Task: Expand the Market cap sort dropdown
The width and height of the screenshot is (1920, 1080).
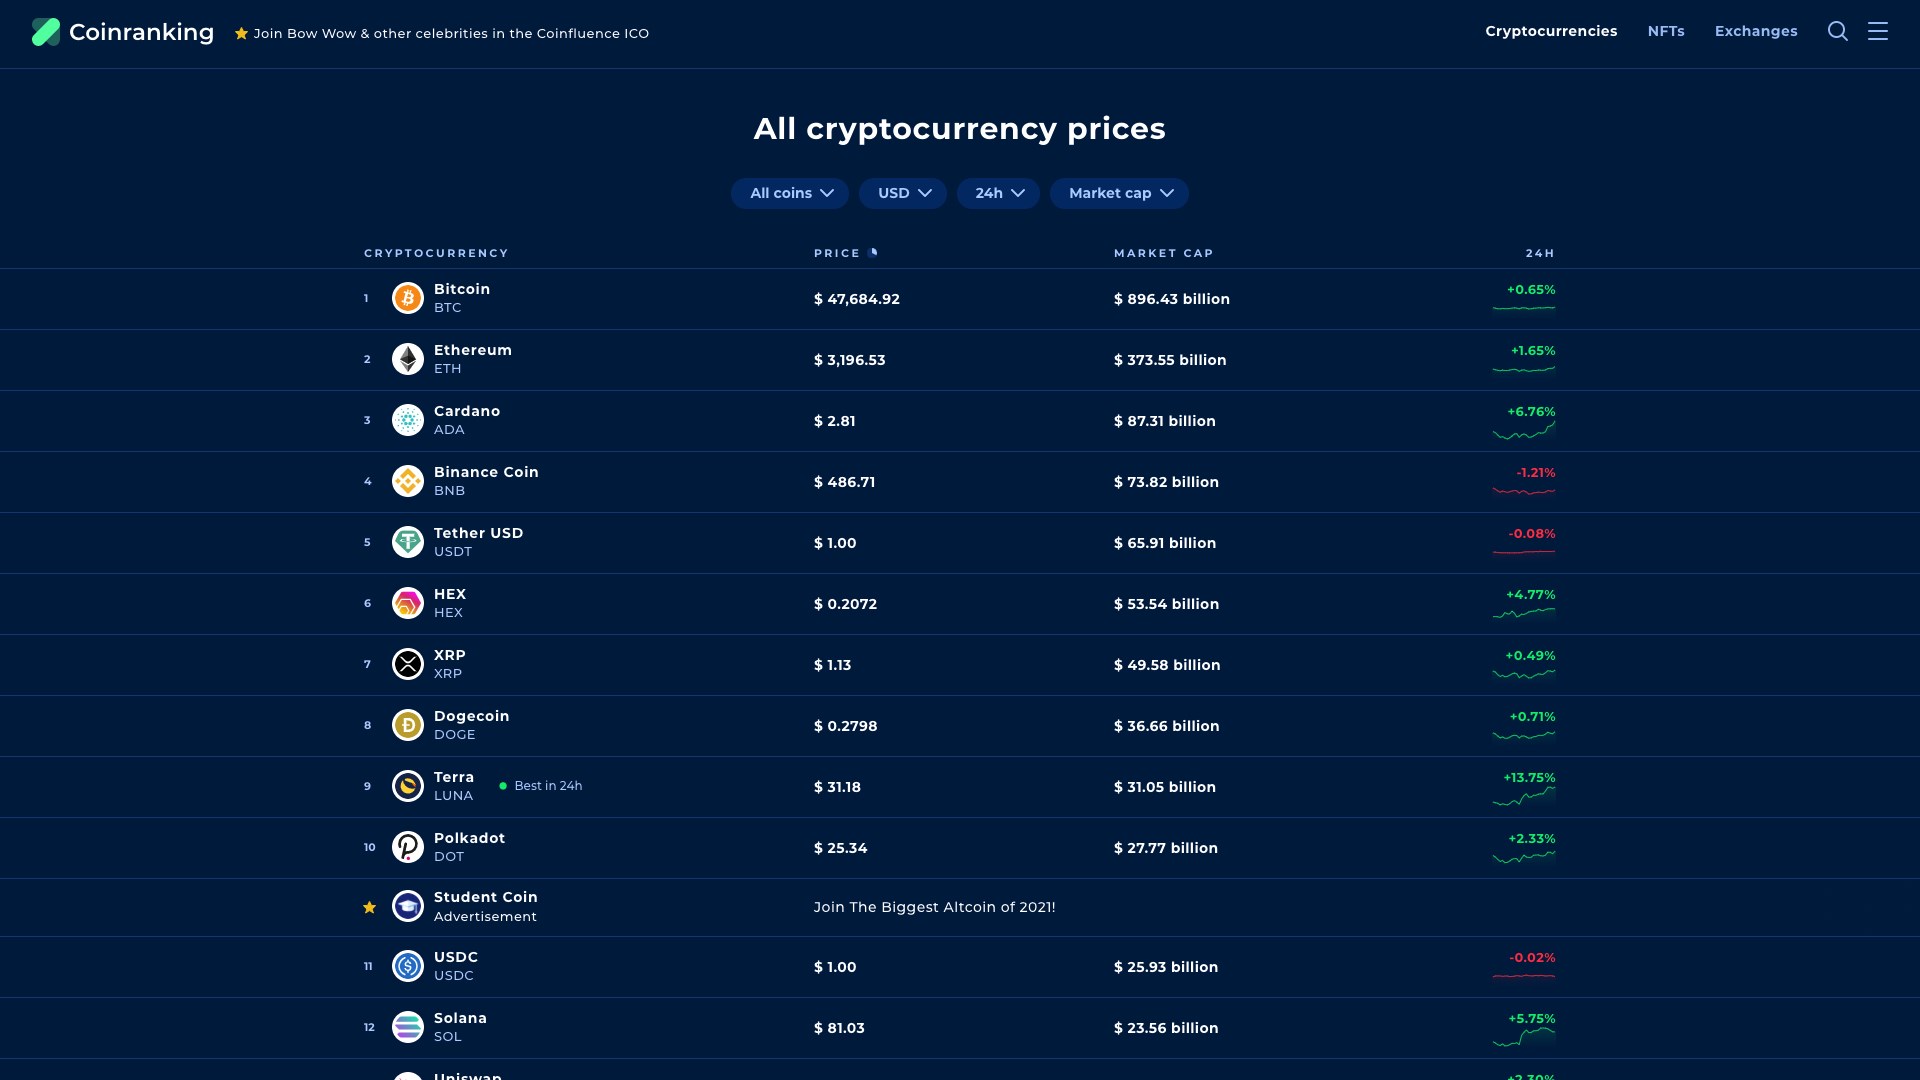Action: click(x=1119, y=193)
